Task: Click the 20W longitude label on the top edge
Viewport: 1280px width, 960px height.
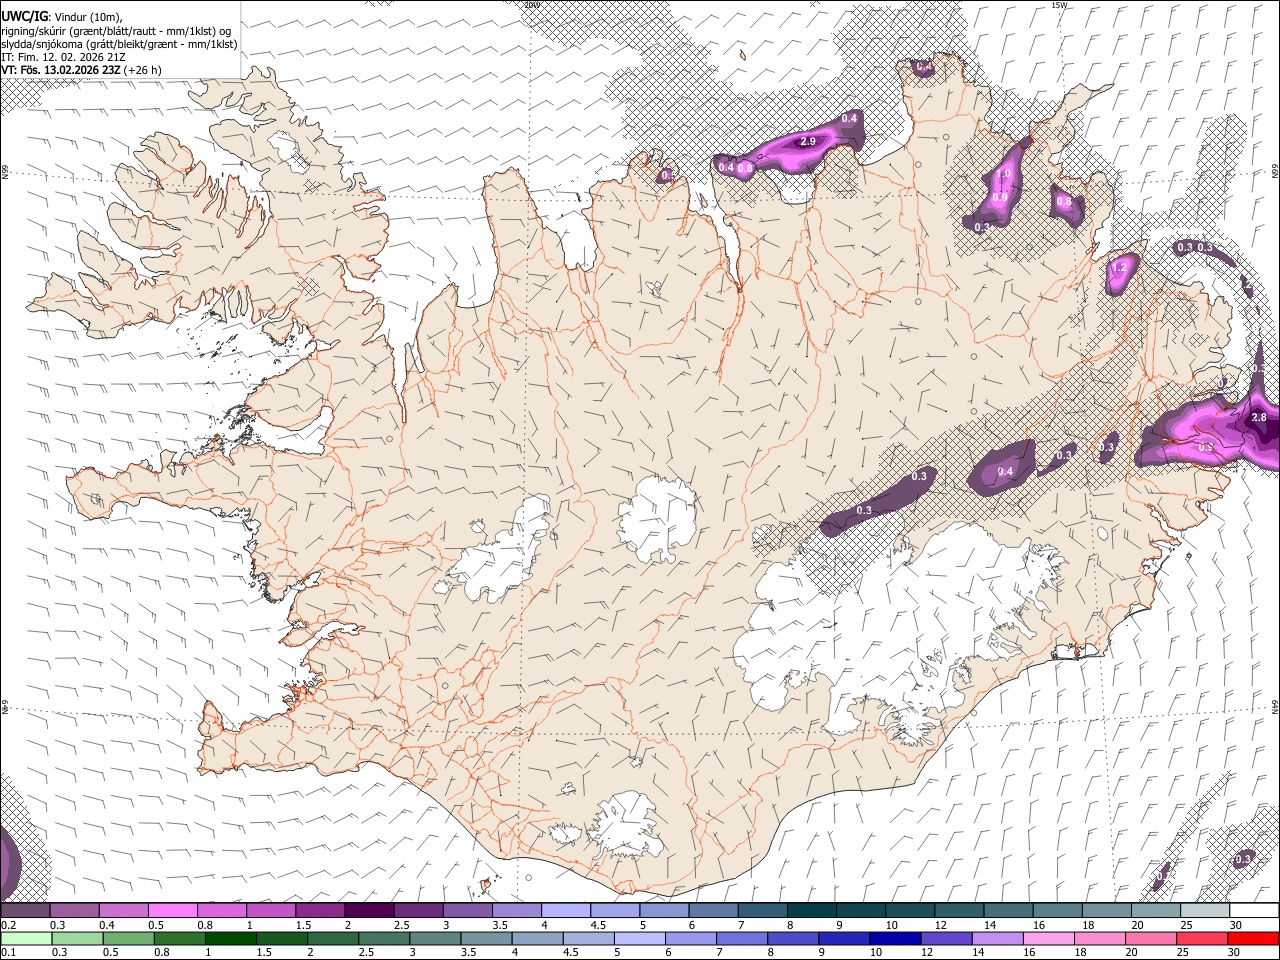Action: (532, 4)
